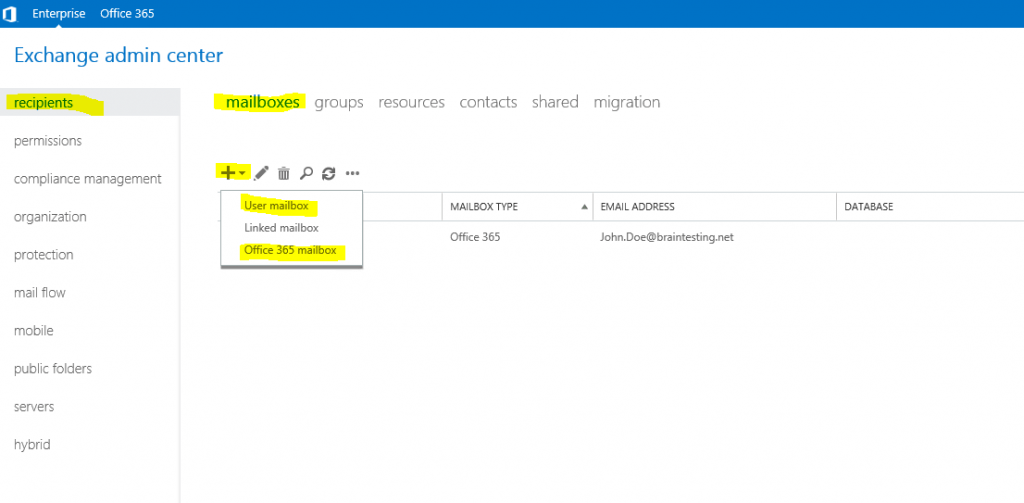The height and width of the screenshot is (503, 1024).
Task: Choose Office 365 mailbox menu entry
Action: pos(291,250)
